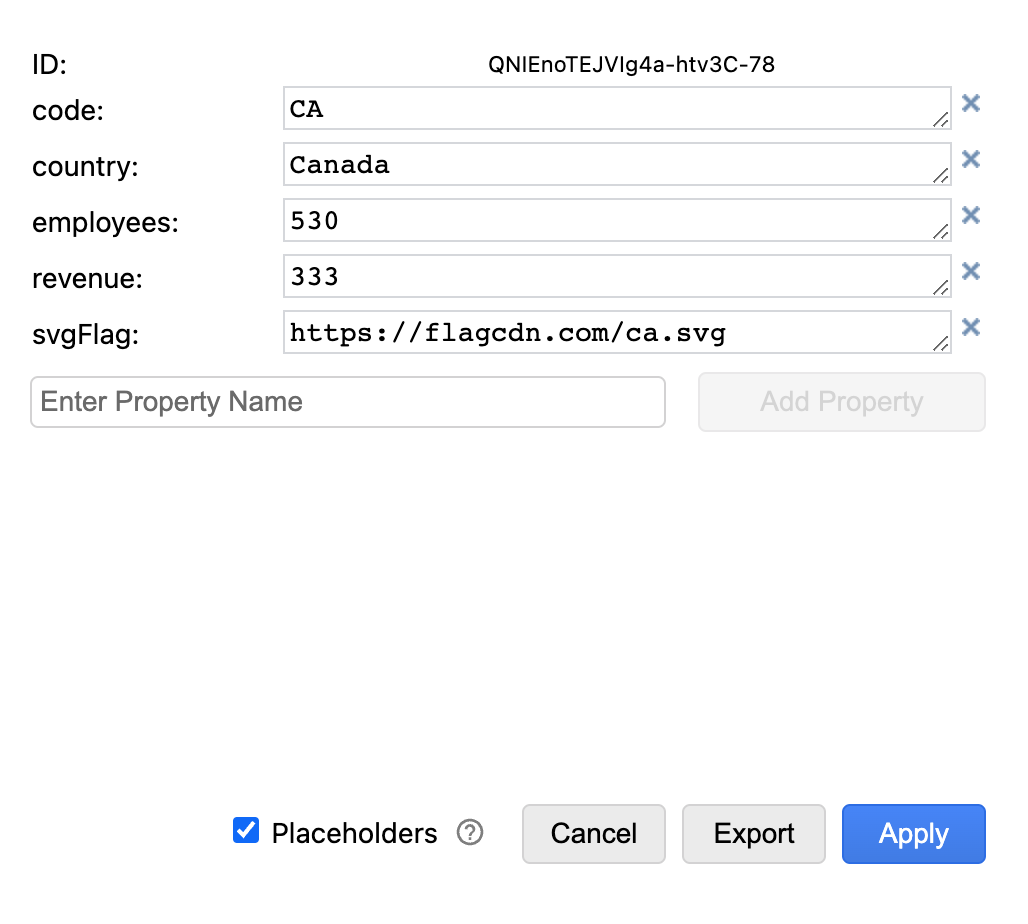Select the ID text QNIEnoTEJVIg4a-htv3C-78
The height and width of the screenshot is (924, 1028).
631,64
